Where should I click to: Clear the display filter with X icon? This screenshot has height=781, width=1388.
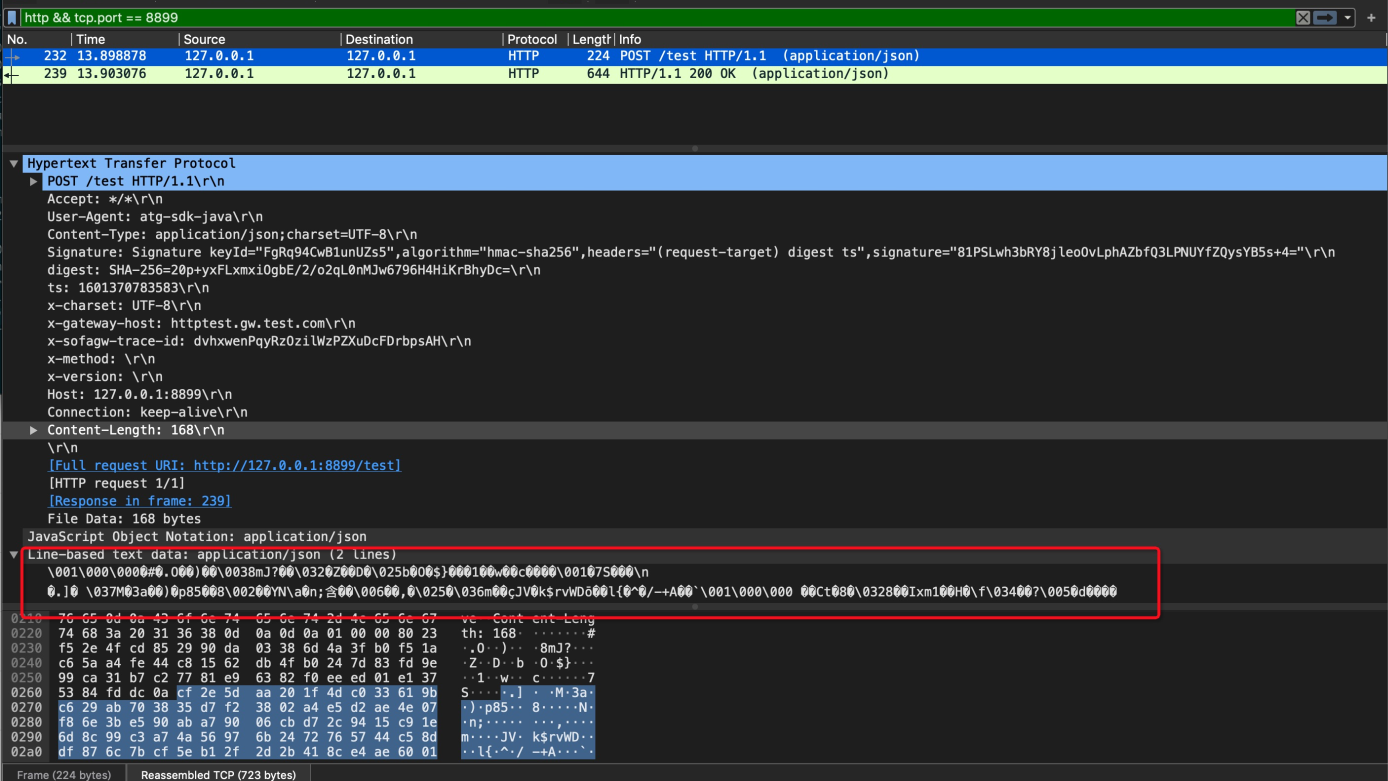pos(1303,17)
